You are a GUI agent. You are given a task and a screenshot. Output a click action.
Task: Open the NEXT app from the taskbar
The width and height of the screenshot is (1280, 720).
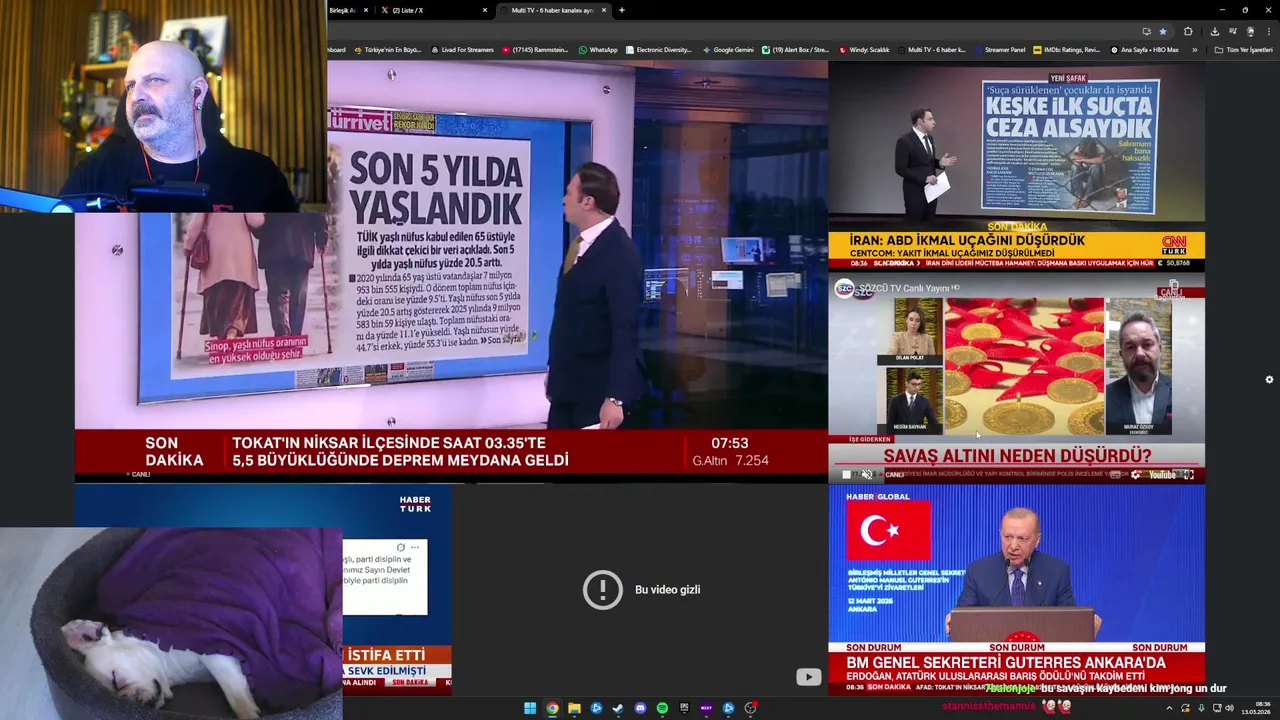pyautogui.click(x=706, y=708)
